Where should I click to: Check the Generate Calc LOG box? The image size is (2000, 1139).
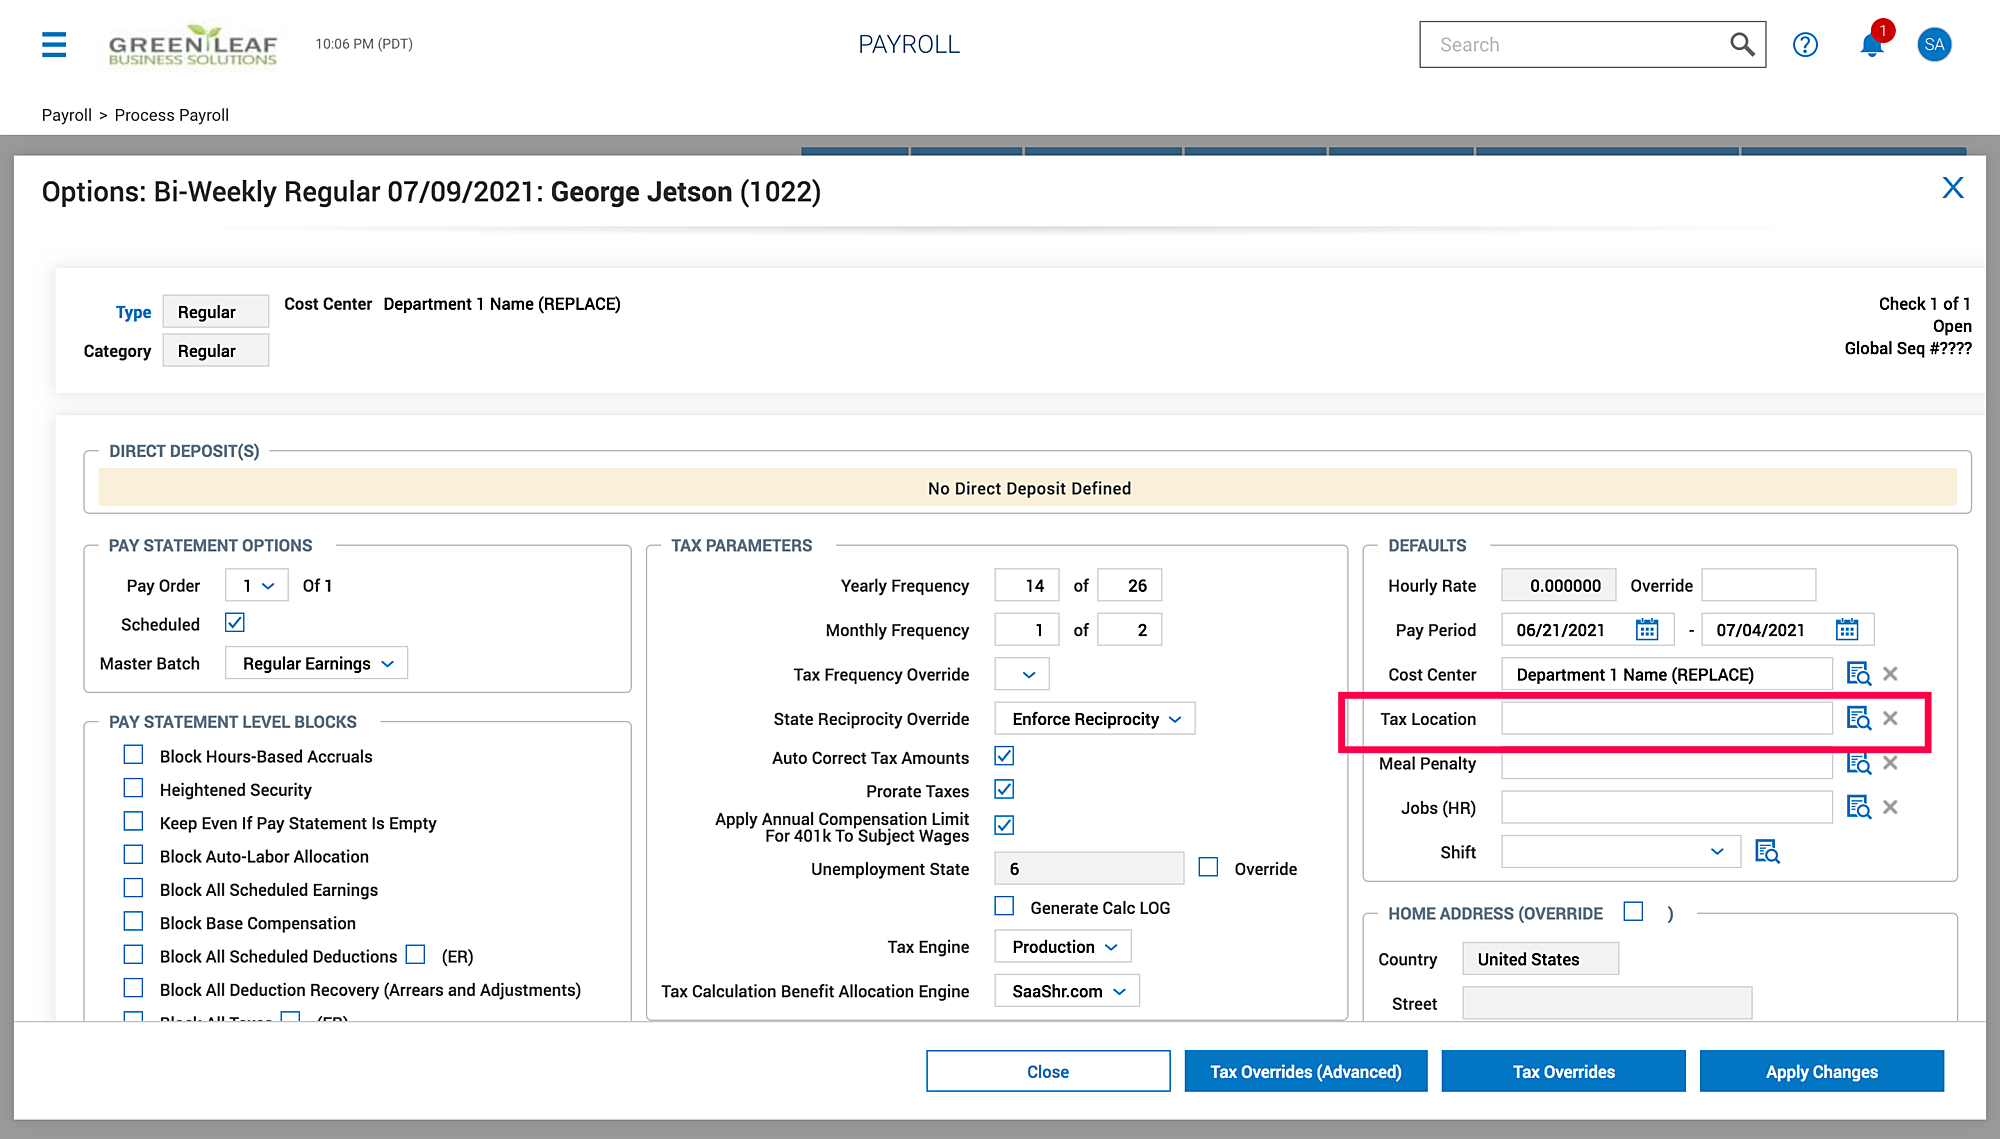(x=1004, y=906)
